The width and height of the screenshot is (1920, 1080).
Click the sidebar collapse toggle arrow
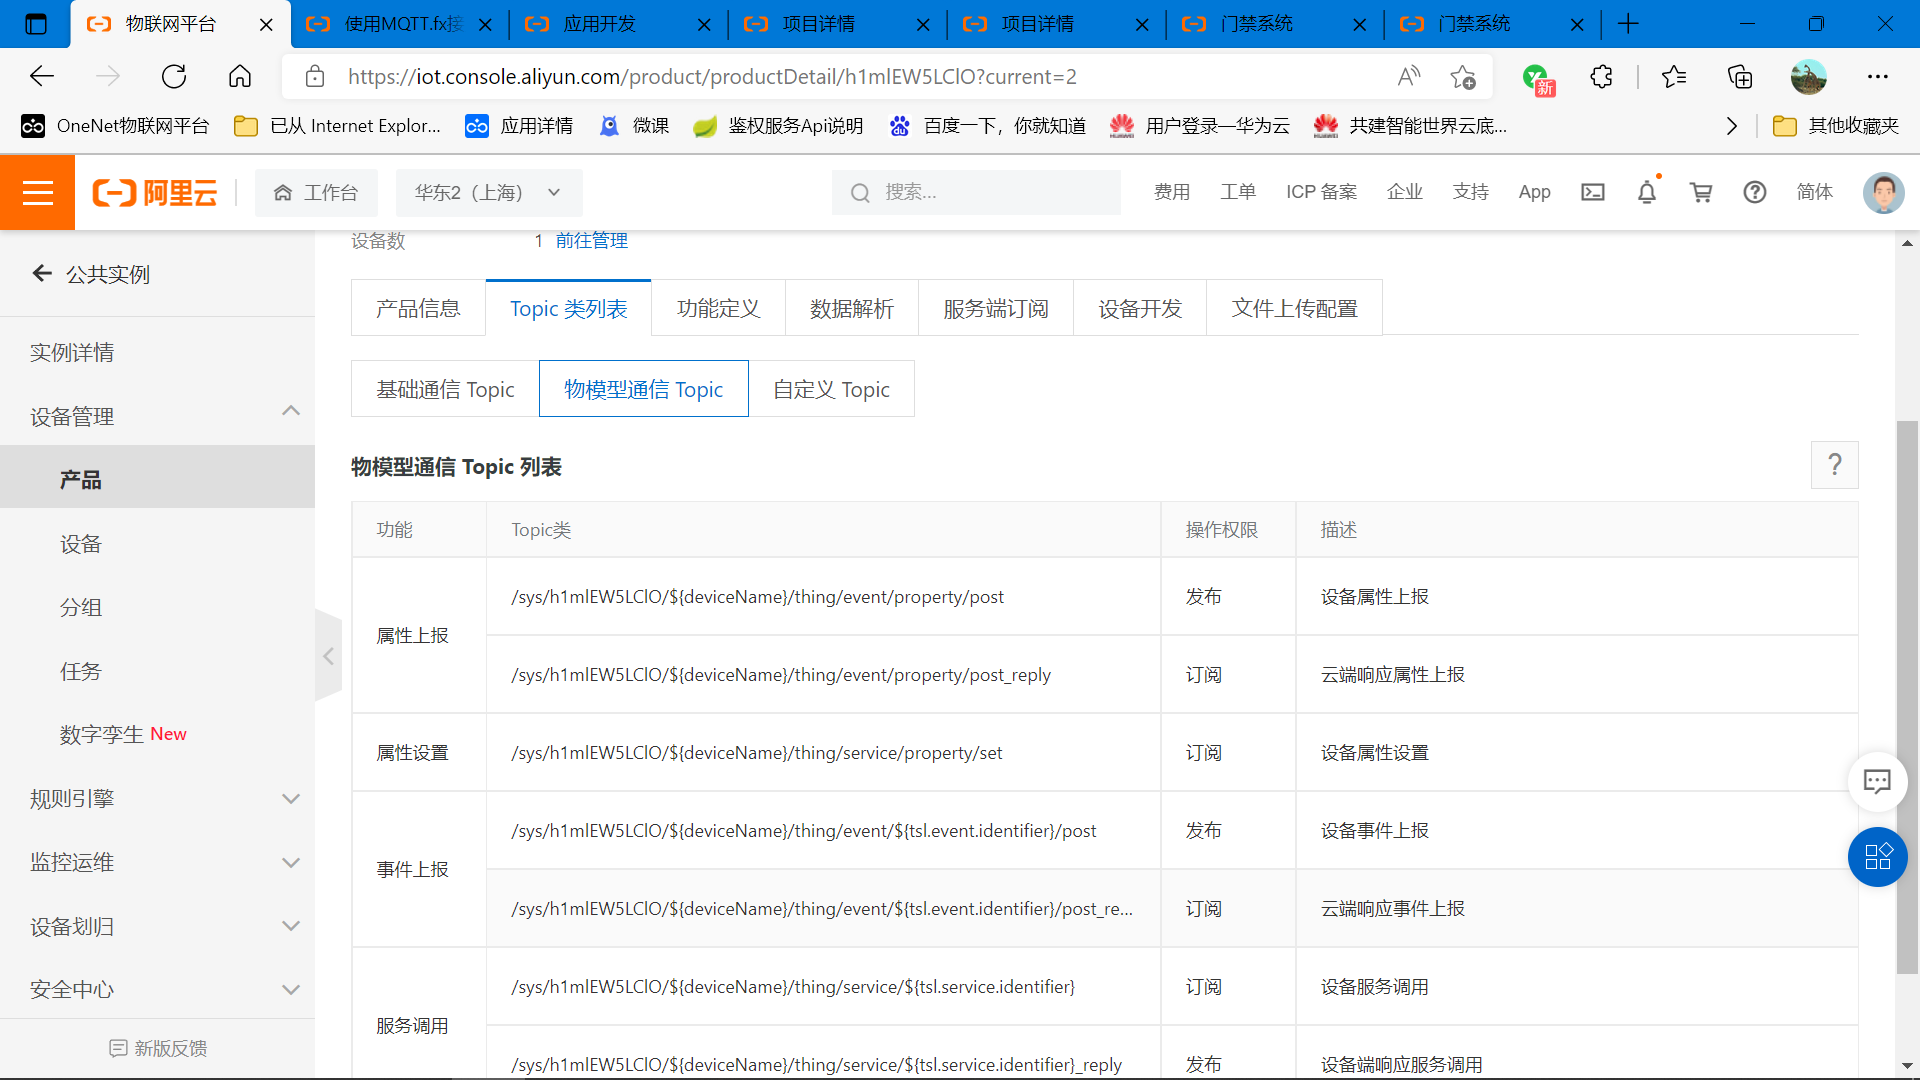pos(330,655)
